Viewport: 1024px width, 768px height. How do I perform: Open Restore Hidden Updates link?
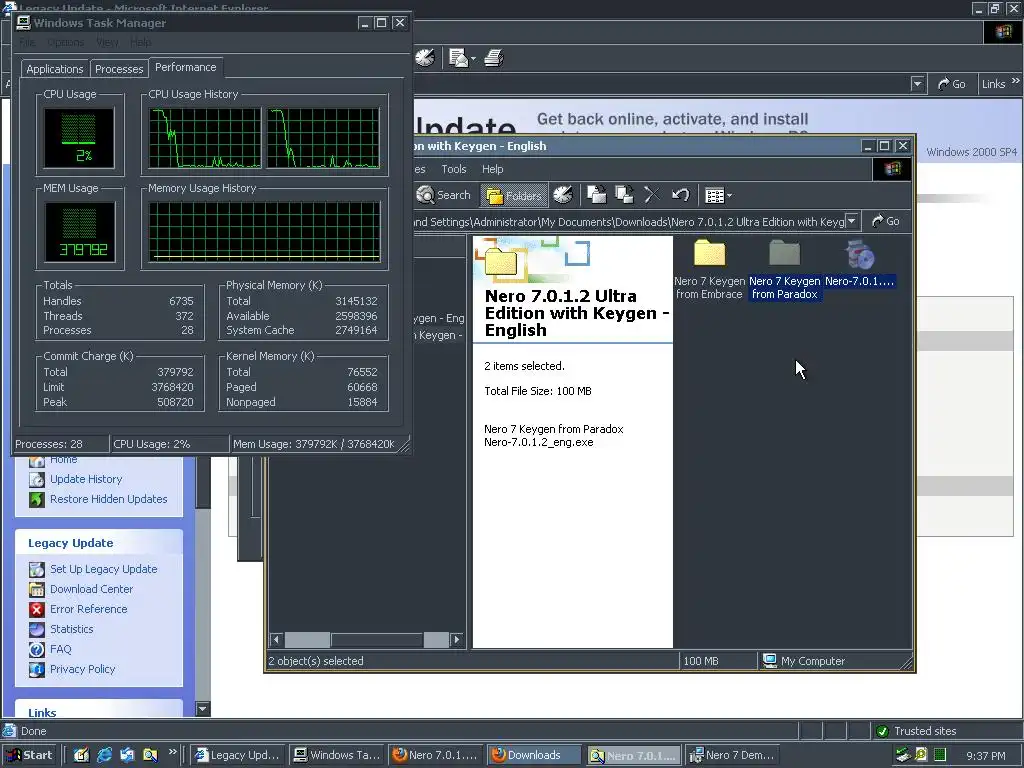pos(108,499)
